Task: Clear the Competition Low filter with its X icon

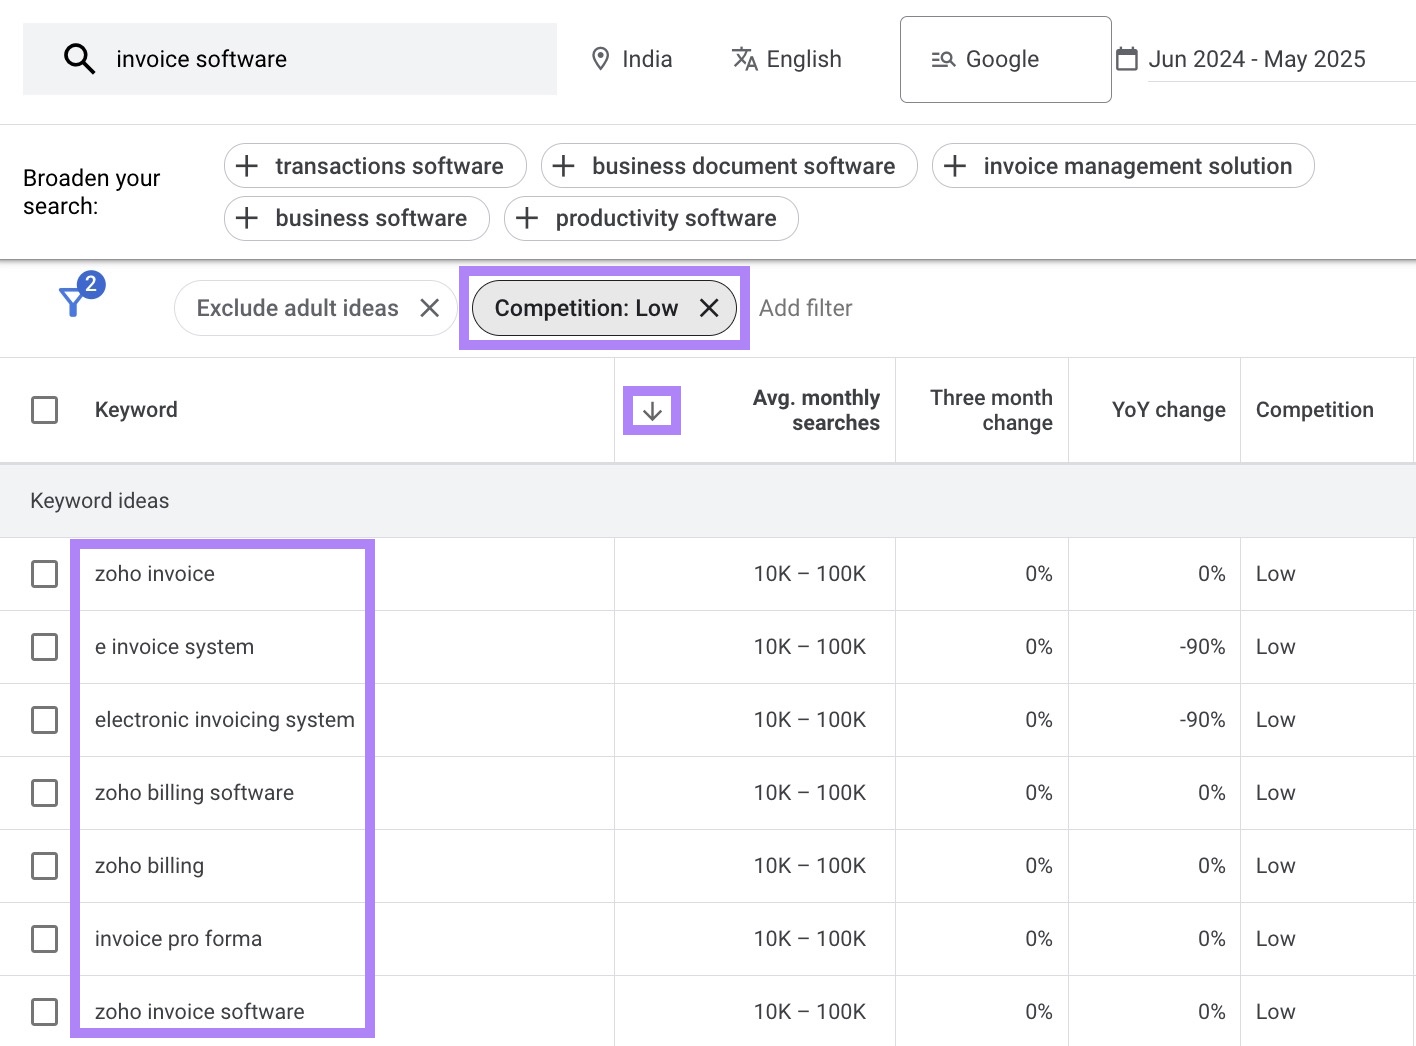Action: (x=710, y=308)
